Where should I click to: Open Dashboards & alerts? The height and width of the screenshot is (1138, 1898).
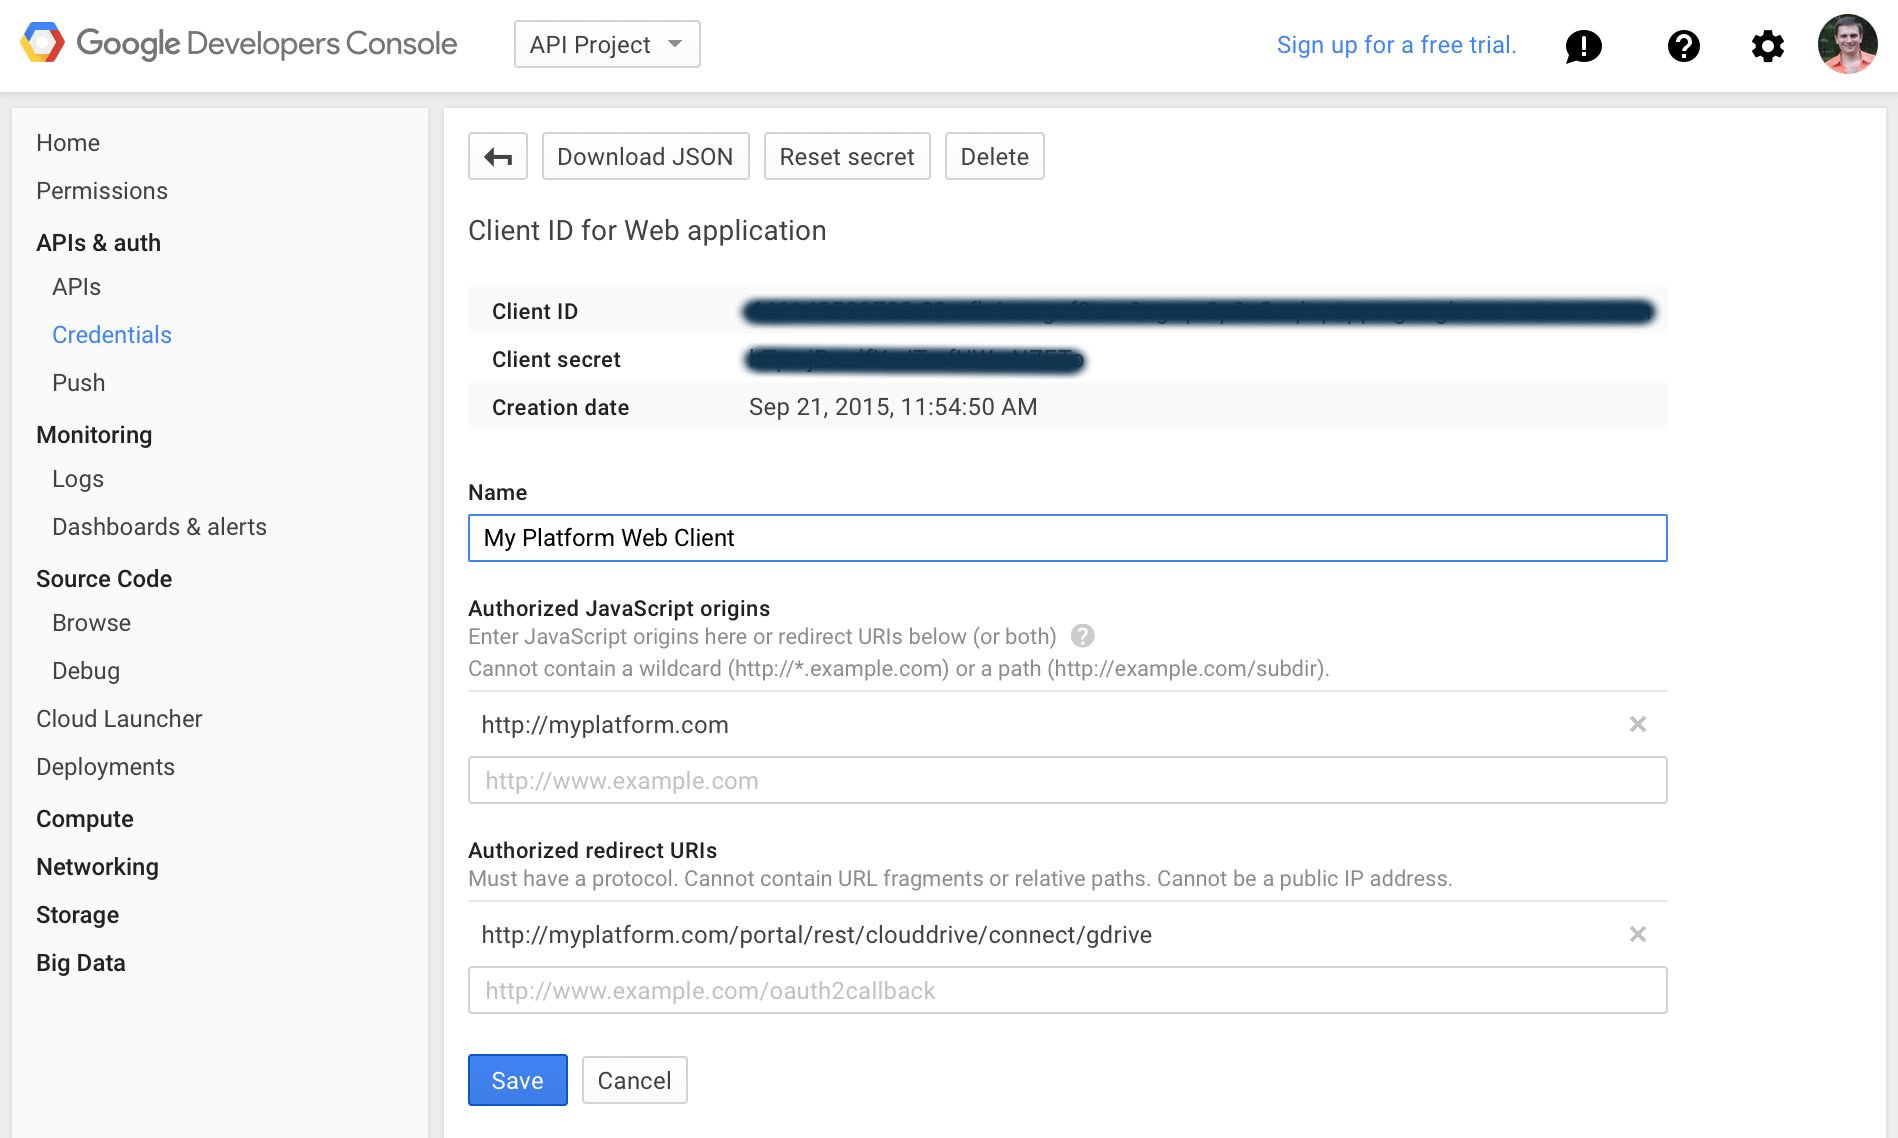159,527
